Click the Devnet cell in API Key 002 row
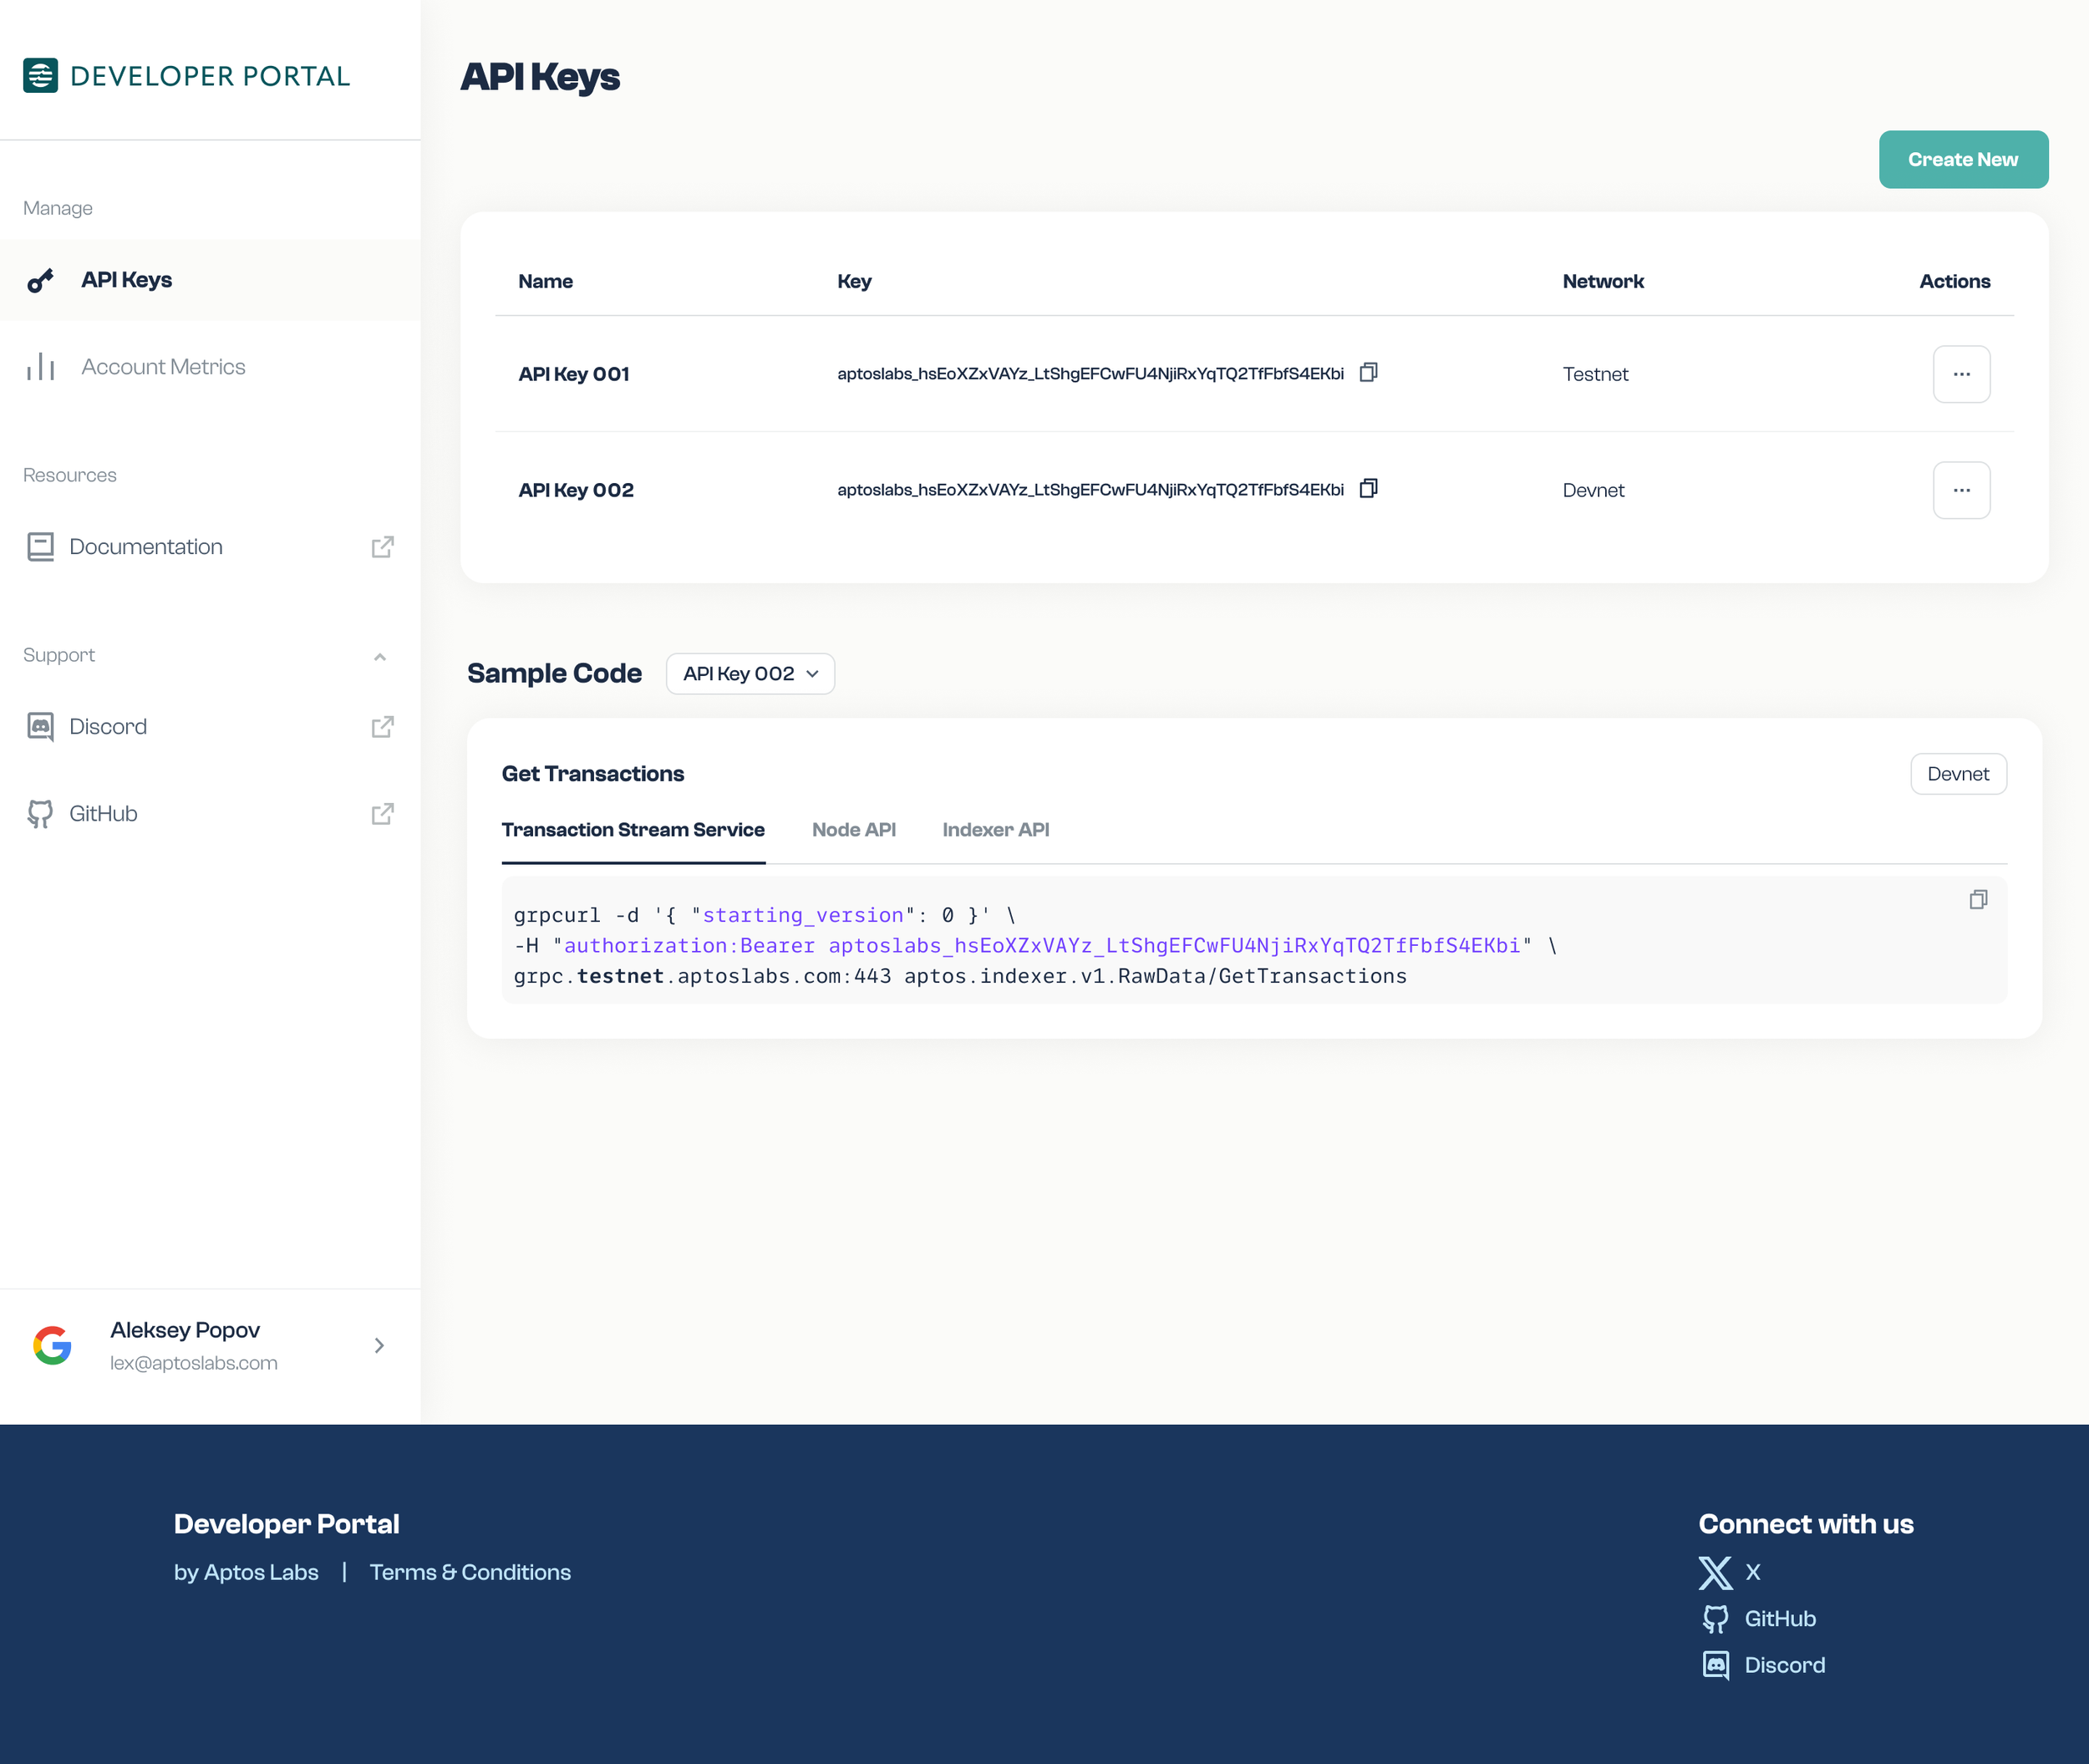The image size is (2089, 1764). tap(1593, 490)
